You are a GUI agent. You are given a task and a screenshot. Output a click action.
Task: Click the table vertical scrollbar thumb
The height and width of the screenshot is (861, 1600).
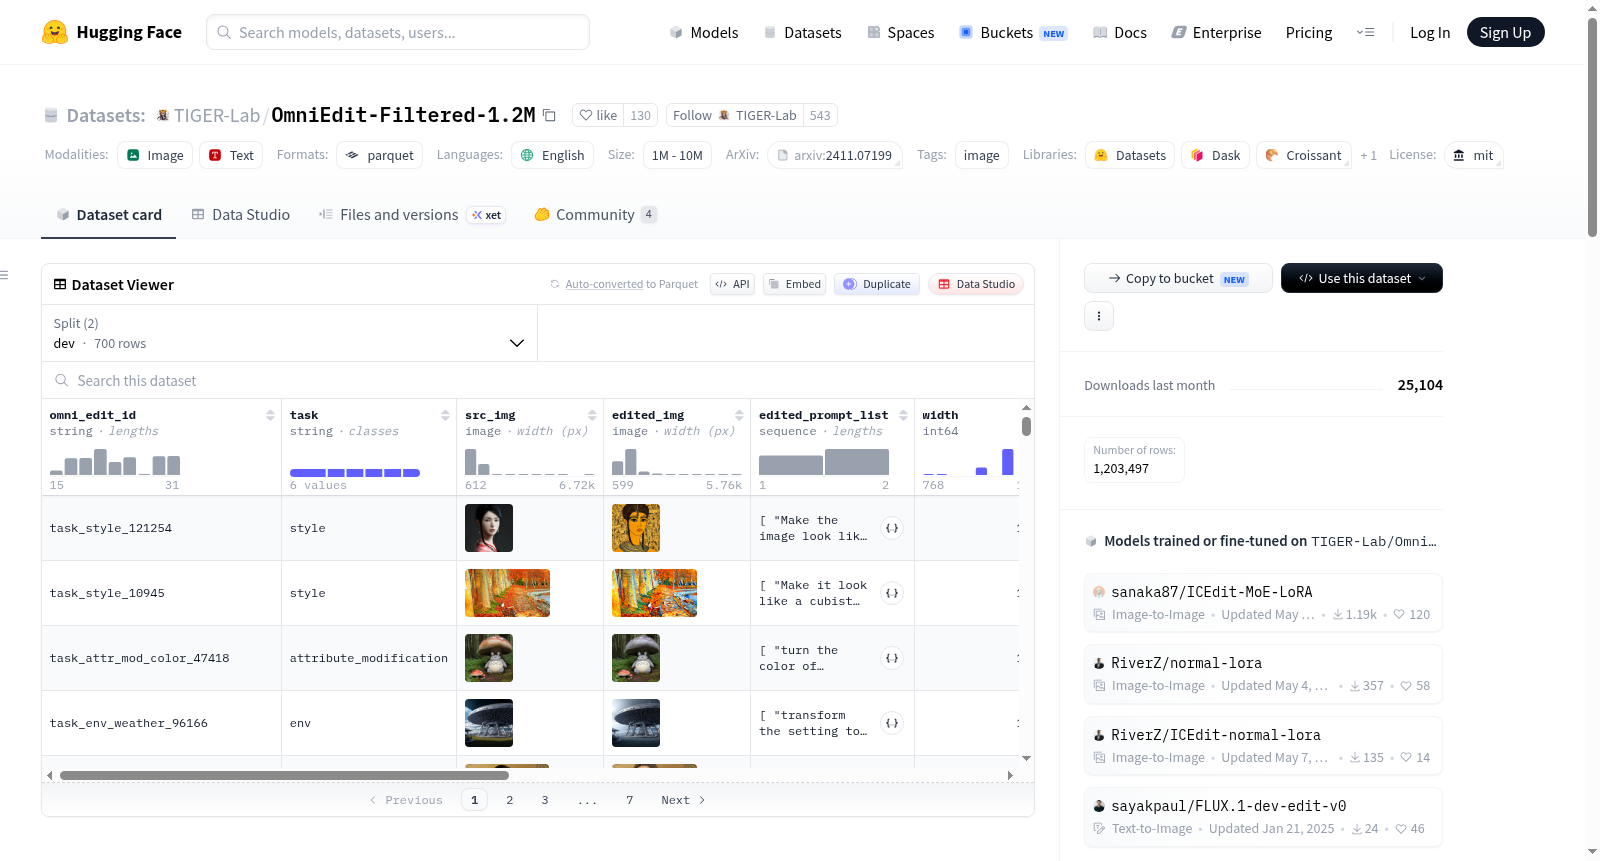[x=1026, y=426]
